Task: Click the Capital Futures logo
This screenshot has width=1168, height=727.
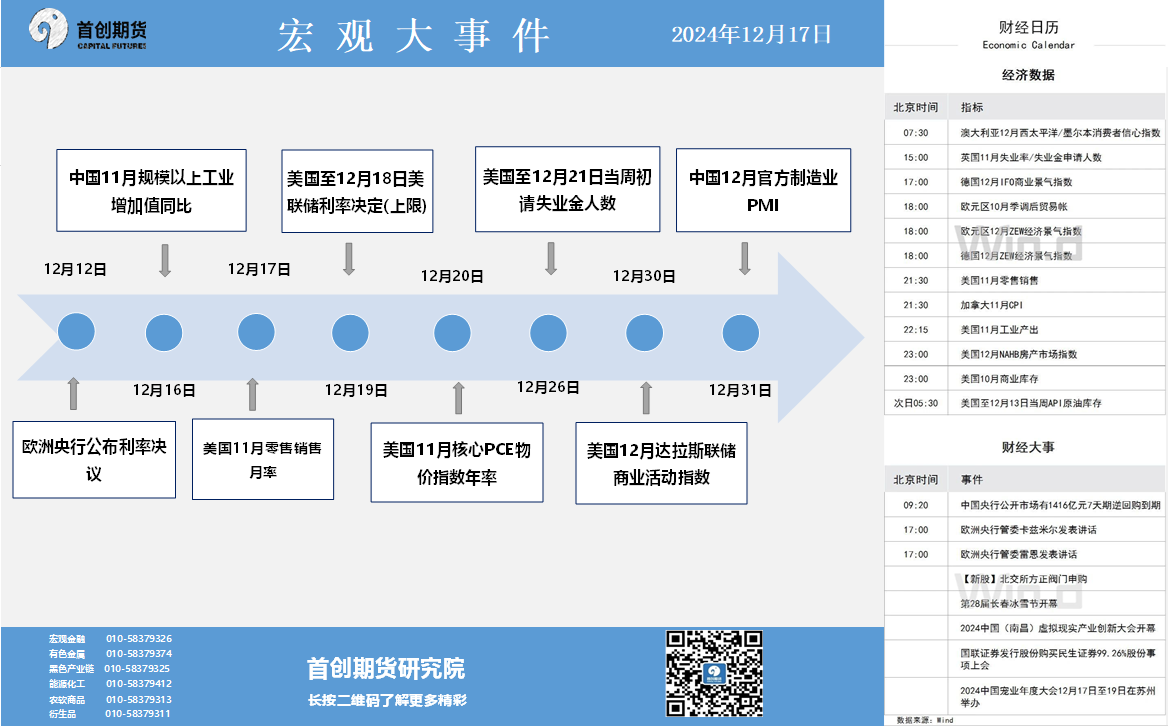Action: coord(88,30)
